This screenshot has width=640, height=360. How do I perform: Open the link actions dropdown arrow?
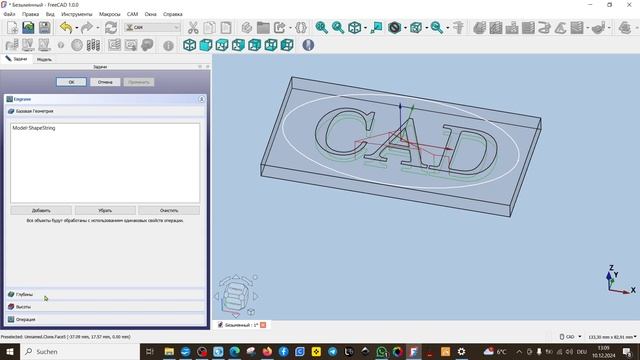click(290, 28)
